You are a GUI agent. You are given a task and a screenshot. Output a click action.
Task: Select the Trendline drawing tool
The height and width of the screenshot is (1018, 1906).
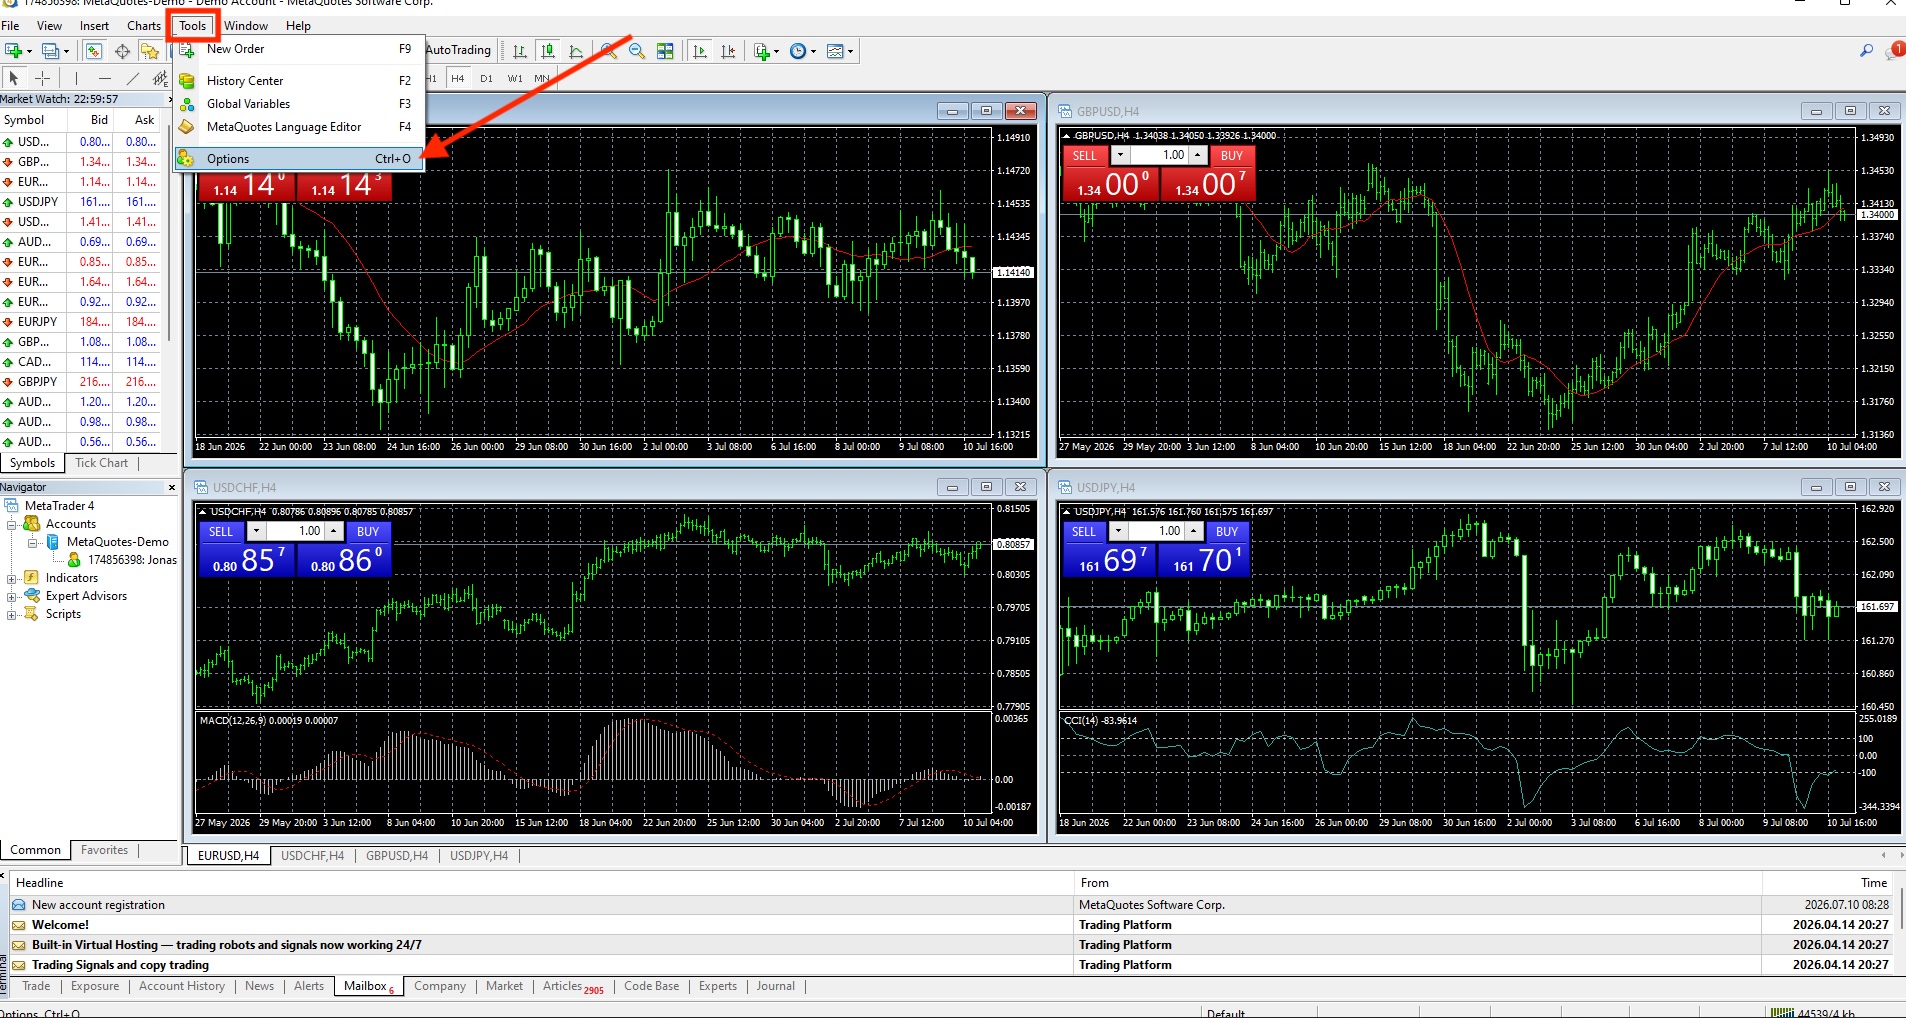coord(133,78)
